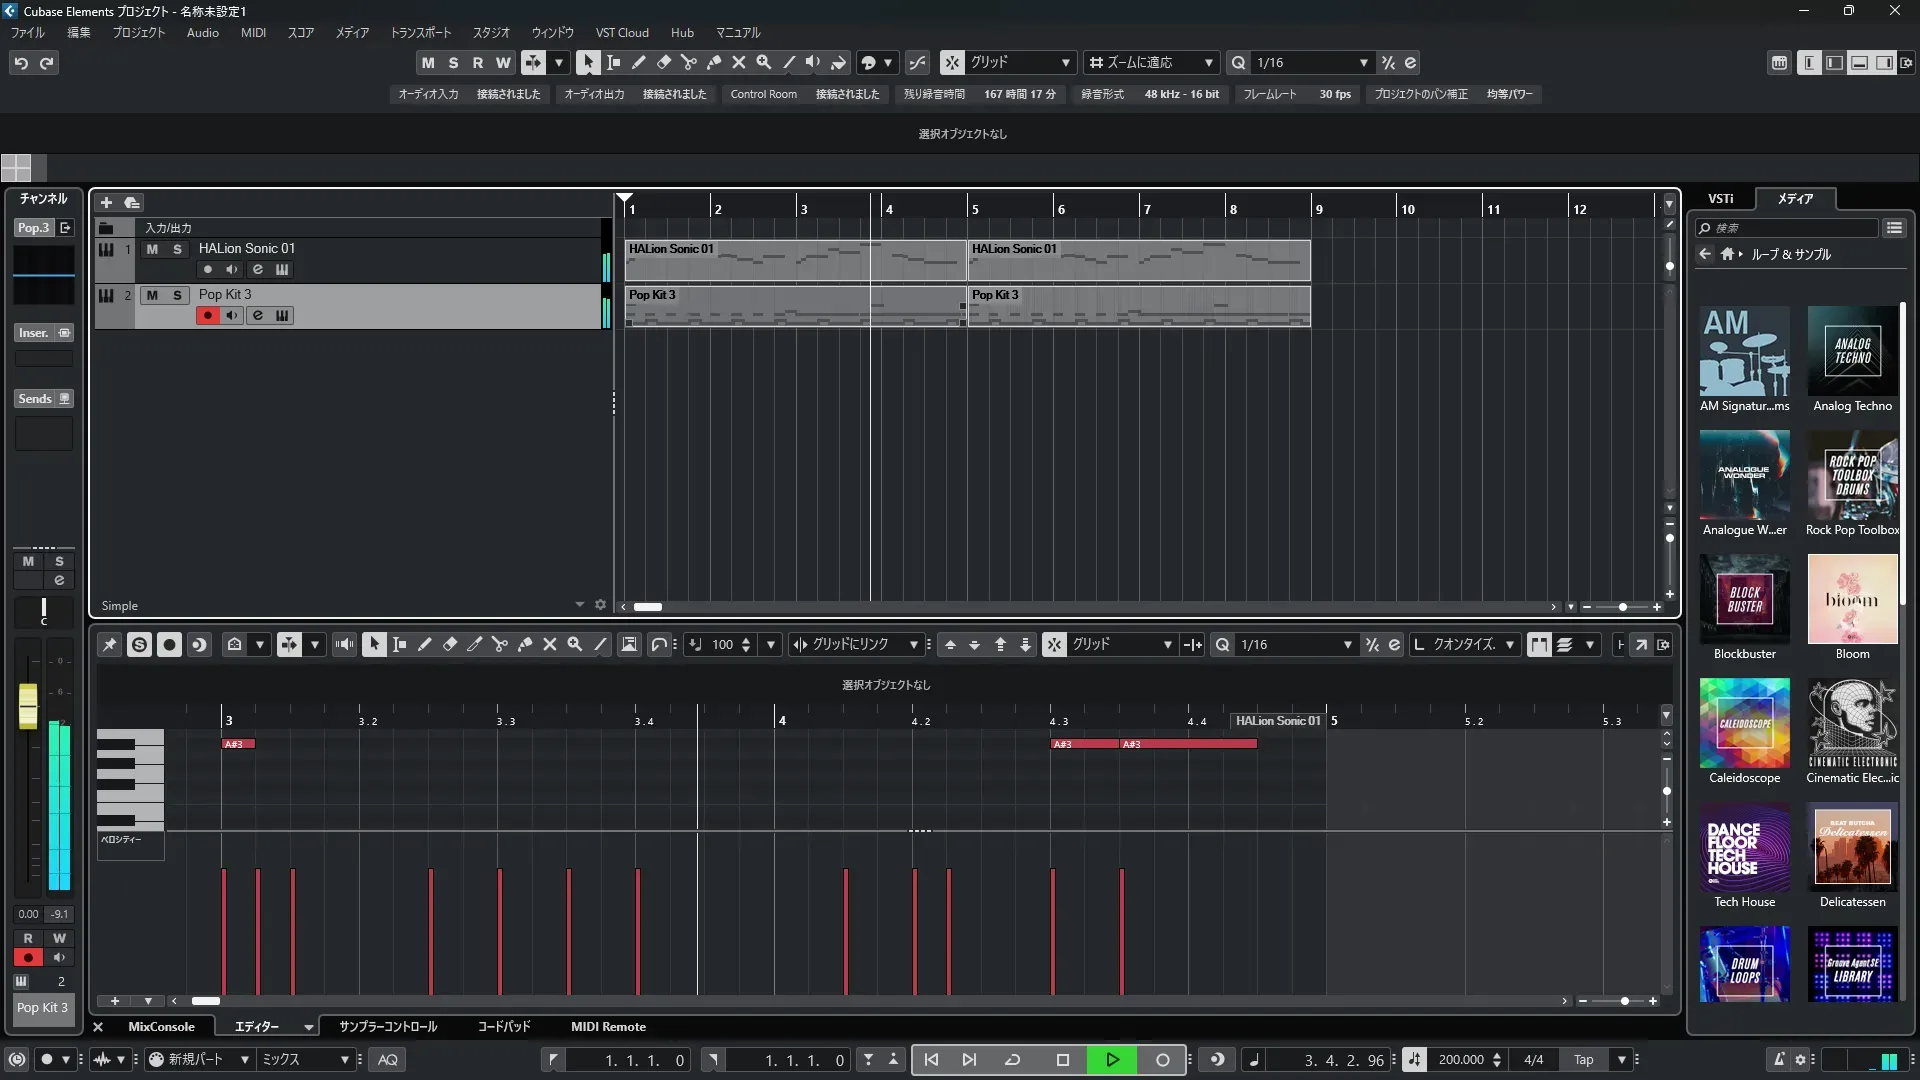The height and width of the screenshot is (1080, 1920).
Task: Open the Tech House loop library thumbnail
Action: click(1744, 849)
